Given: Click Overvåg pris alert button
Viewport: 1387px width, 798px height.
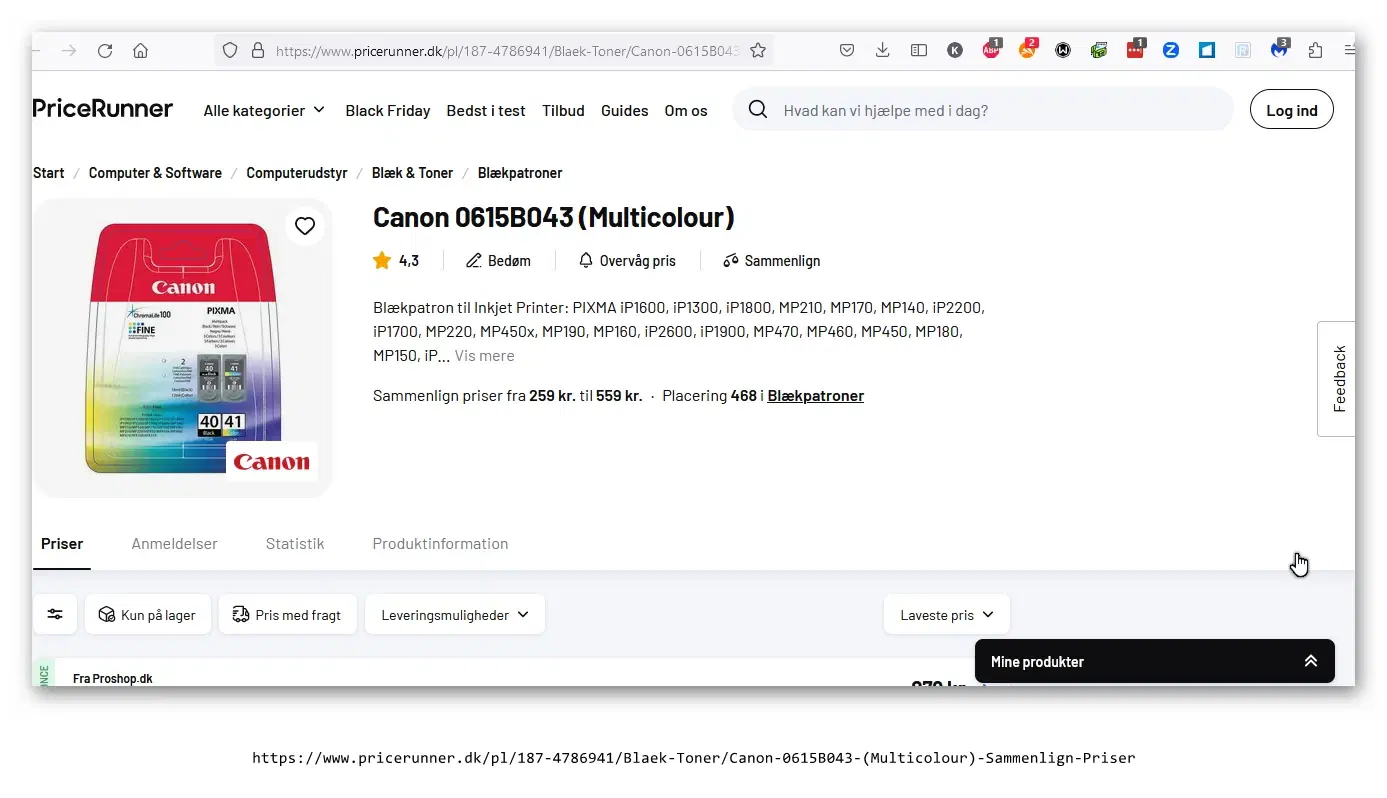Looking at the screenshot, I should (627, 261).
